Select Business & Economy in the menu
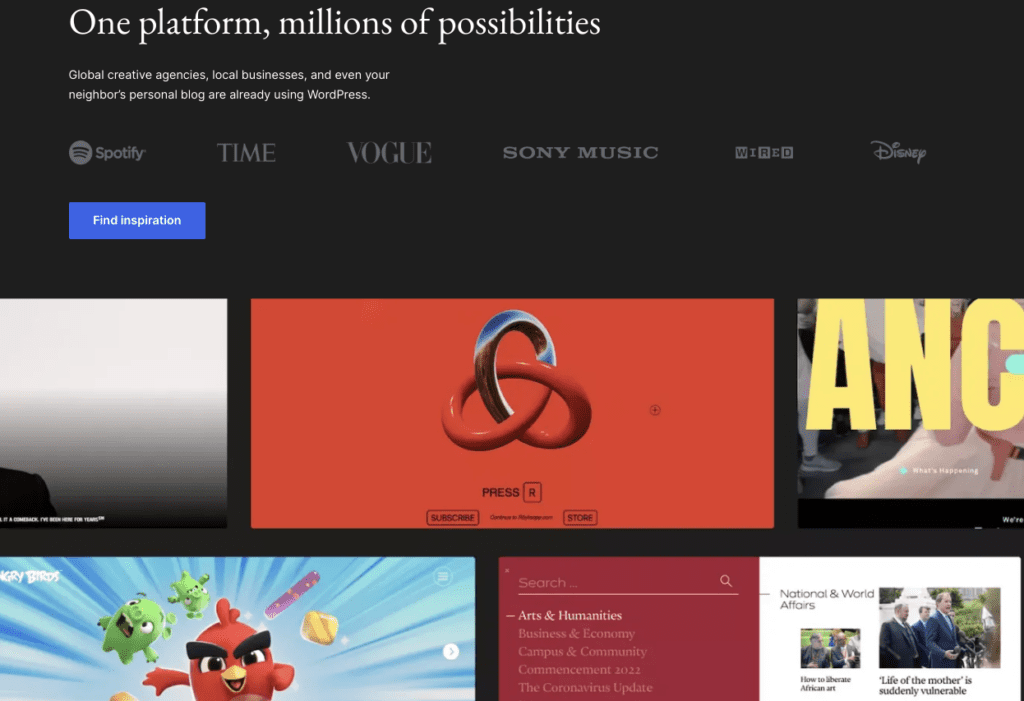This screenshot has width=1024, height=701. tap(576, 634)
